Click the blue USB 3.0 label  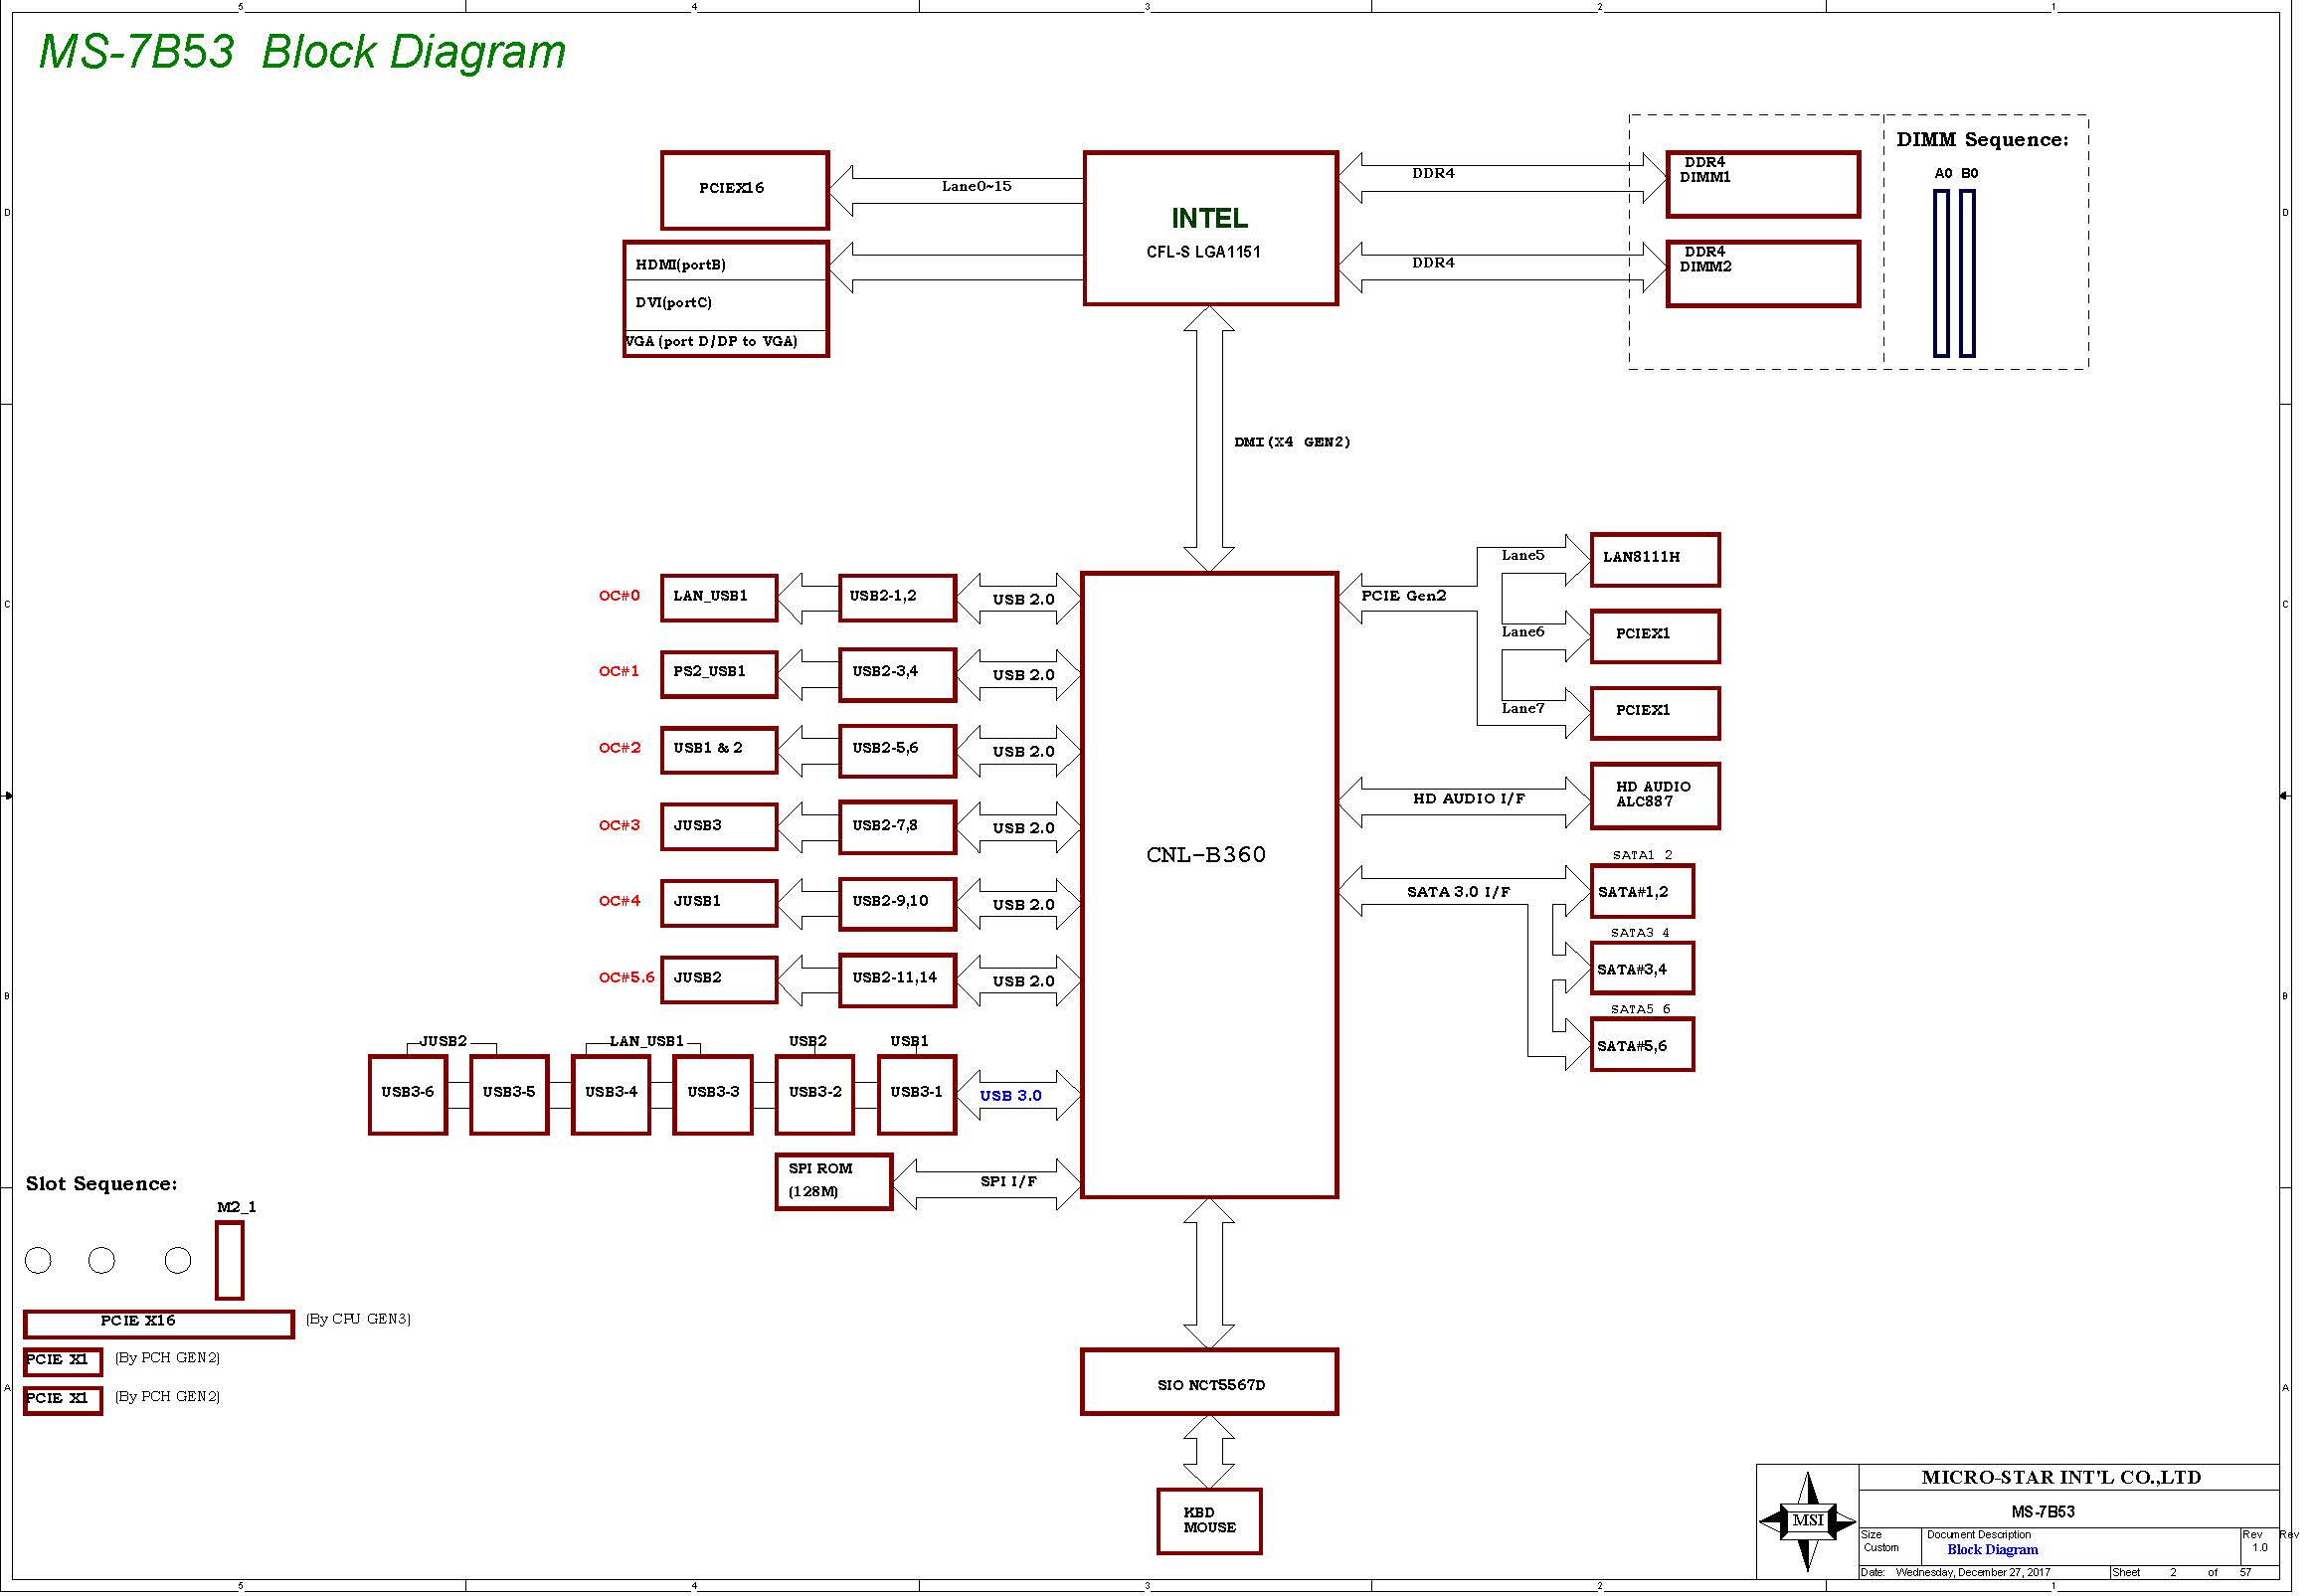1010,1095
